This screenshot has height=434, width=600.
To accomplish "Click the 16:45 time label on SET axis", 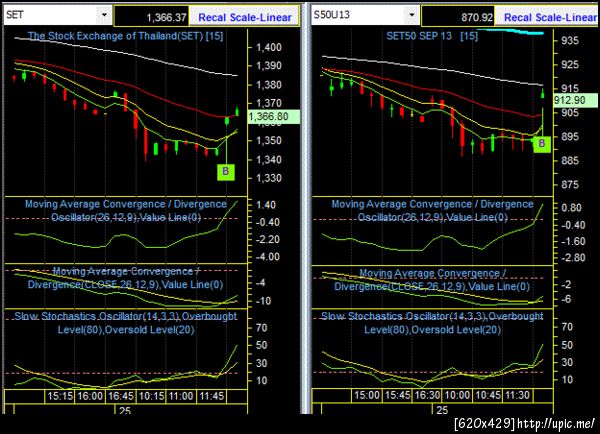I will pyautogui.click(x=121, y=396).
